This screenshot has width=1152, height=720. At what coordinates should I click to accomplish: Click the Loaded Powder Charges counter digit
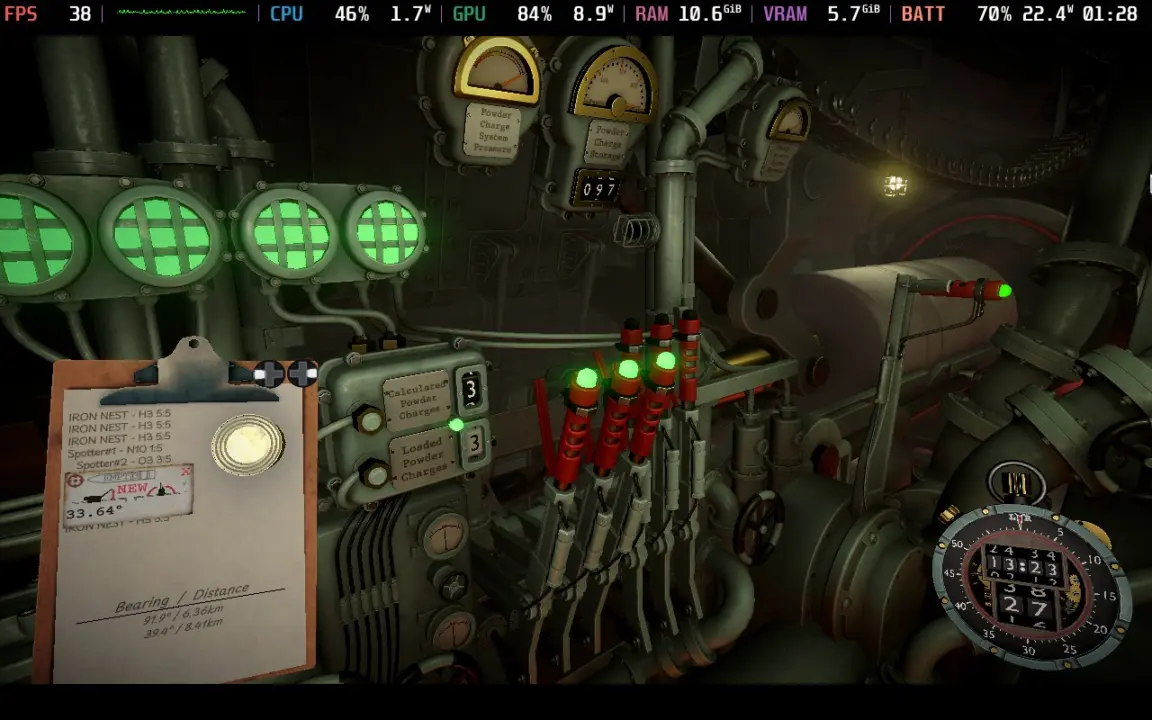pos(475,443)
